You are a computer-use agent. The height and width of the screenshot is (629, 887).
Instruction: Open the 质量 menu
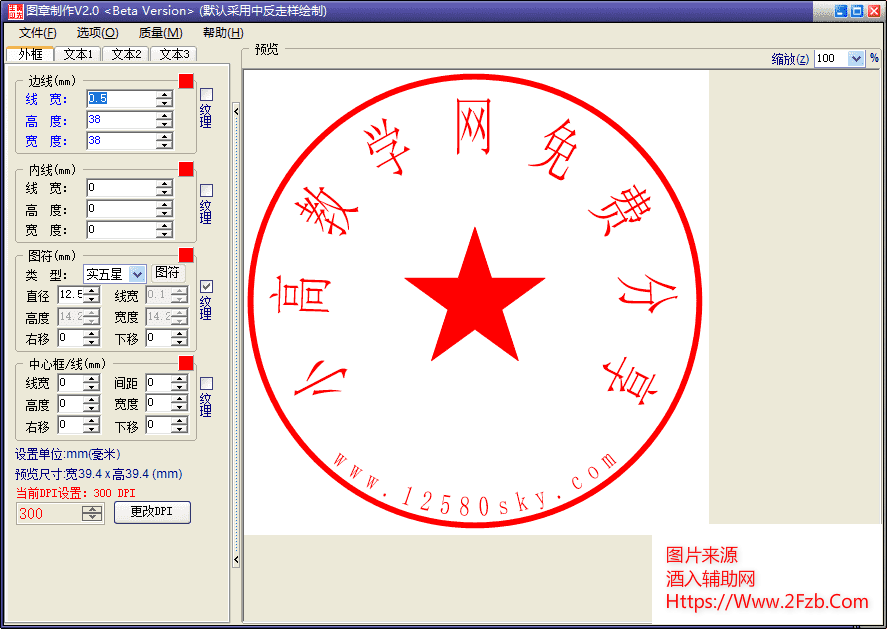coord(160,33)
